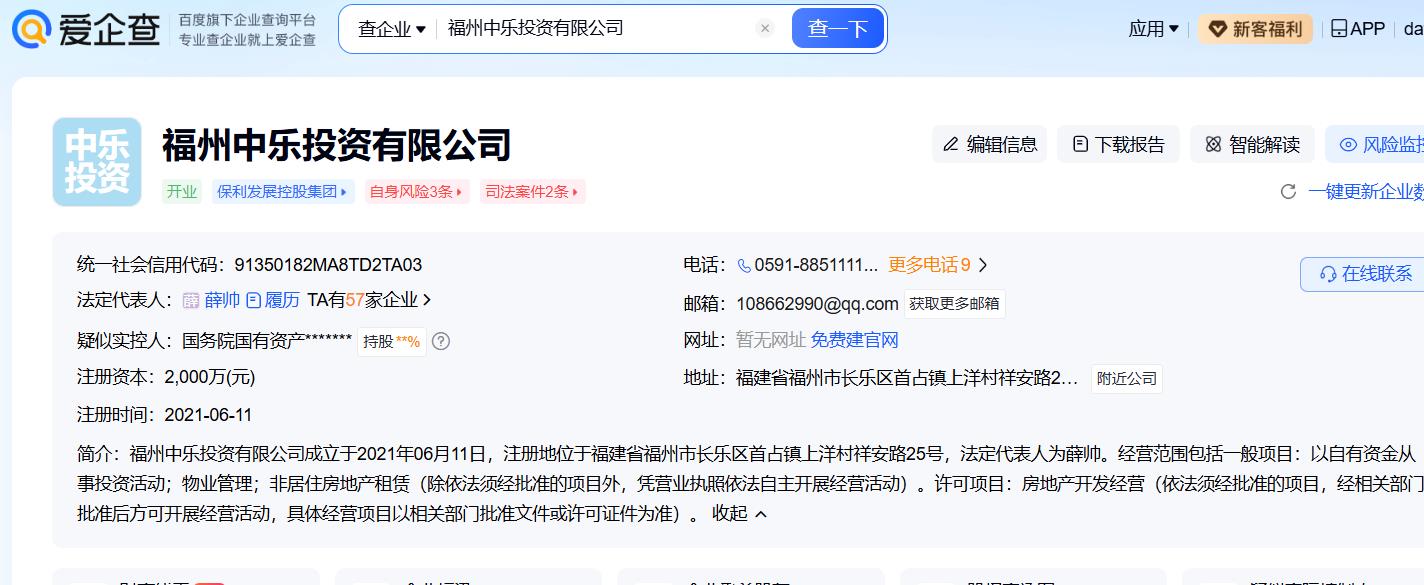Viewport: 1424px width, 585px height.
Task: Collapse the company intro with 收起
Action: tap(740, 513)
